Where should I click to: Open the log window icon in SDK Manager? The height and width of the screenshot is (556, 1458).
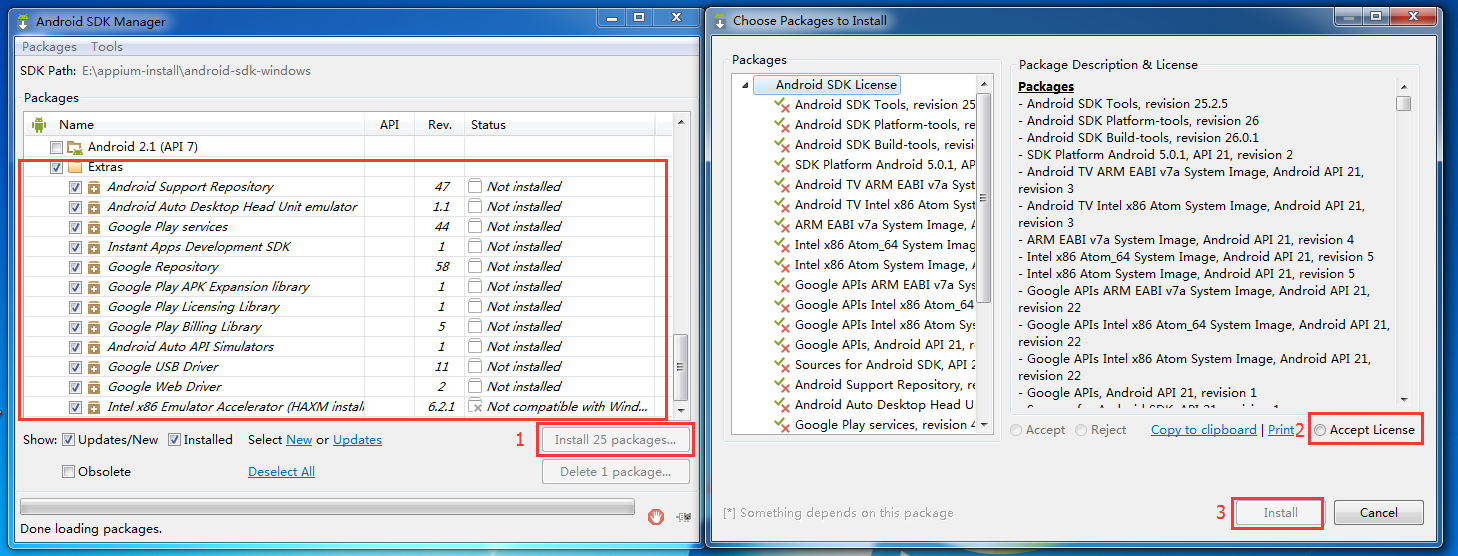point(684,517)
